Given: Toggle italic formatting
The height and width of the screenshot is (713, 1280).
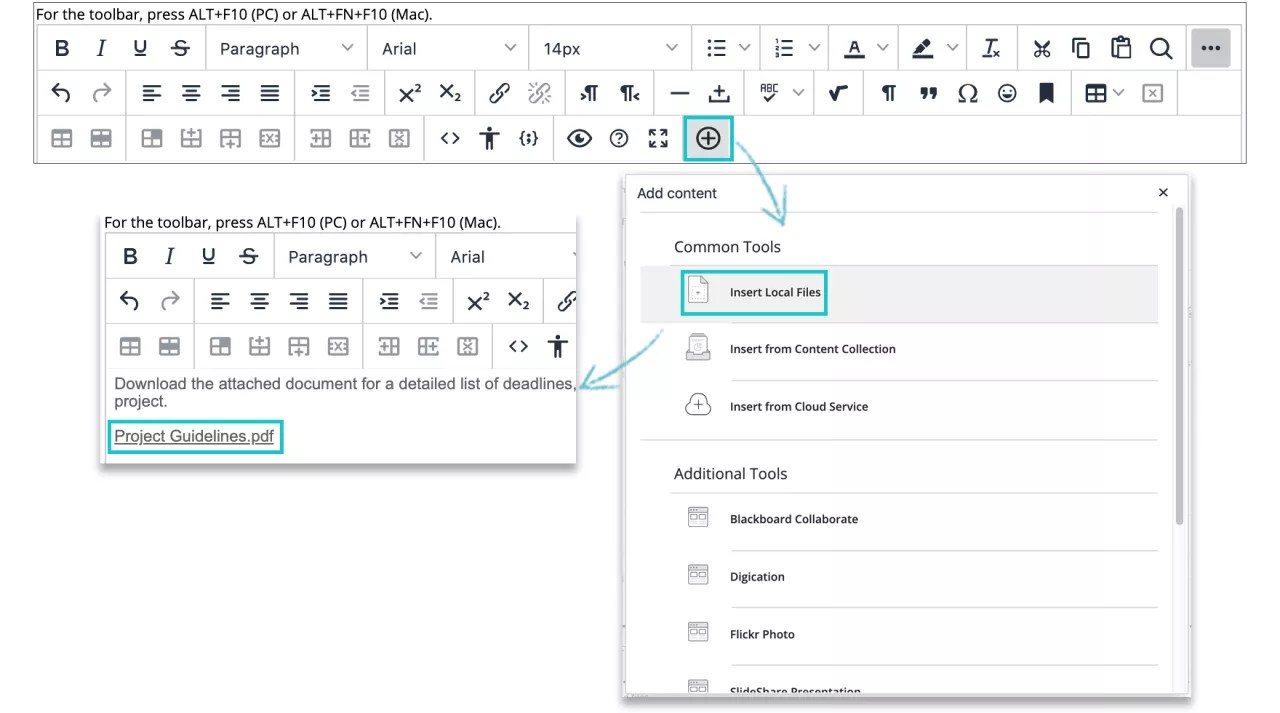Looking at the screenshot, I should pyautogui.click(x=100, y=47).
